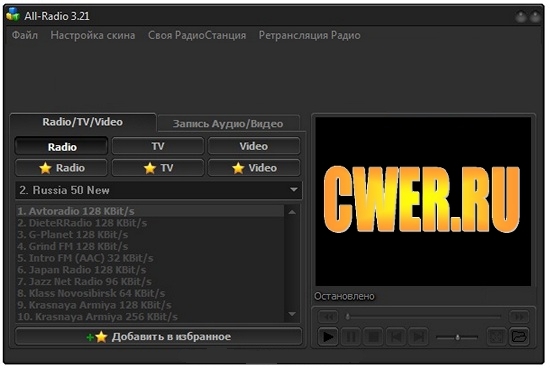Toggle fullscreen video mode button
550x368 pixels.
496,337
